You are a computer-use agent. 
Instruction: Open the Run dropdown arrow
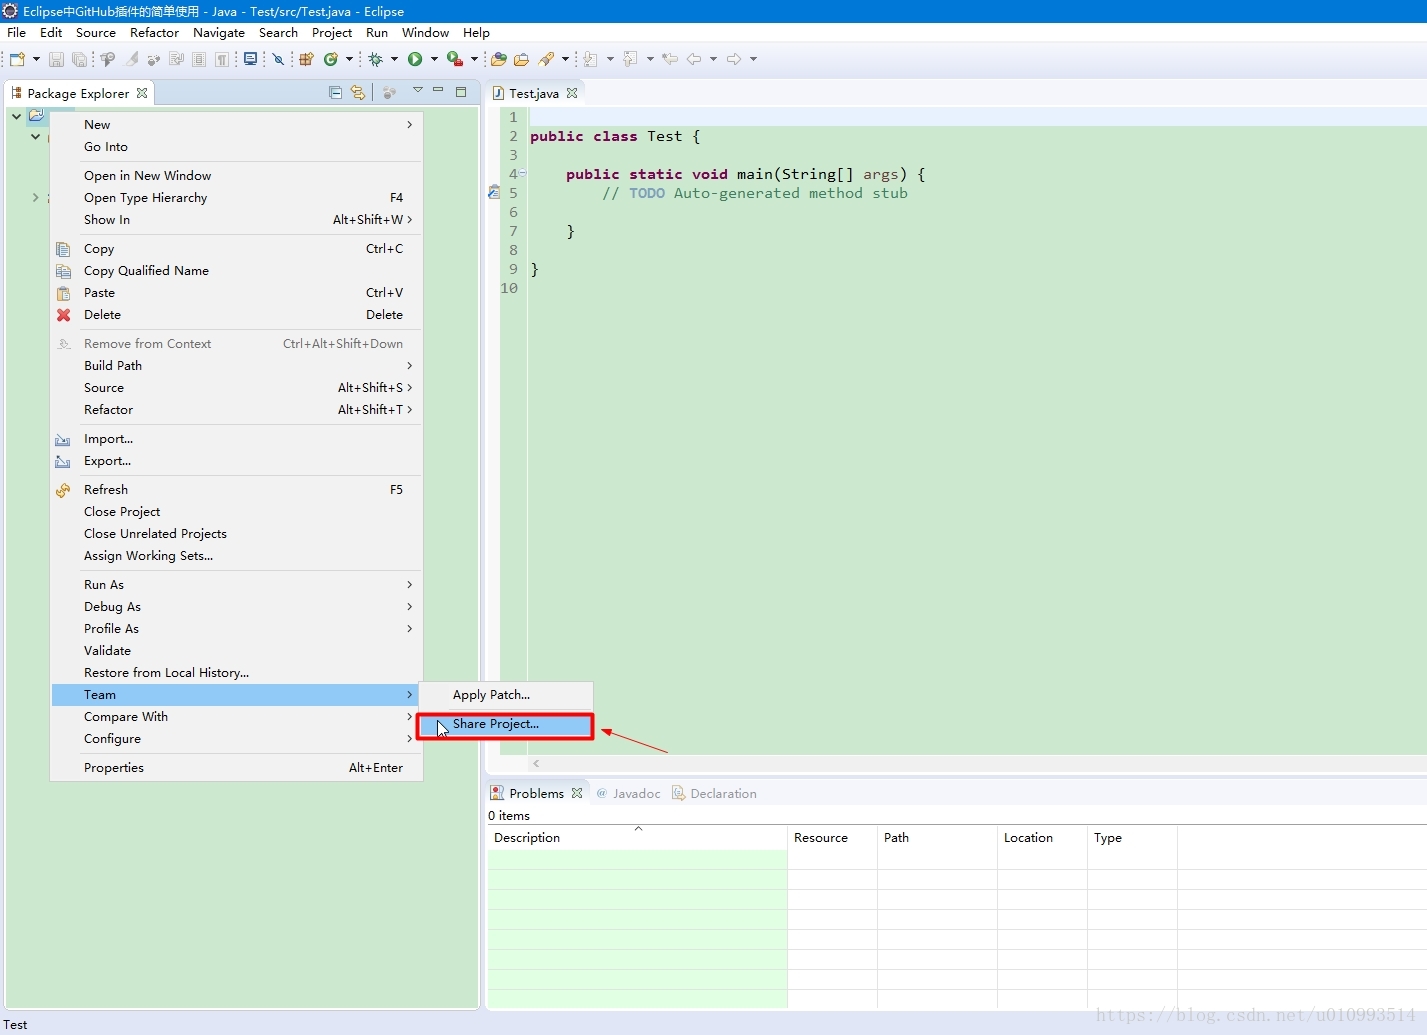434,59
